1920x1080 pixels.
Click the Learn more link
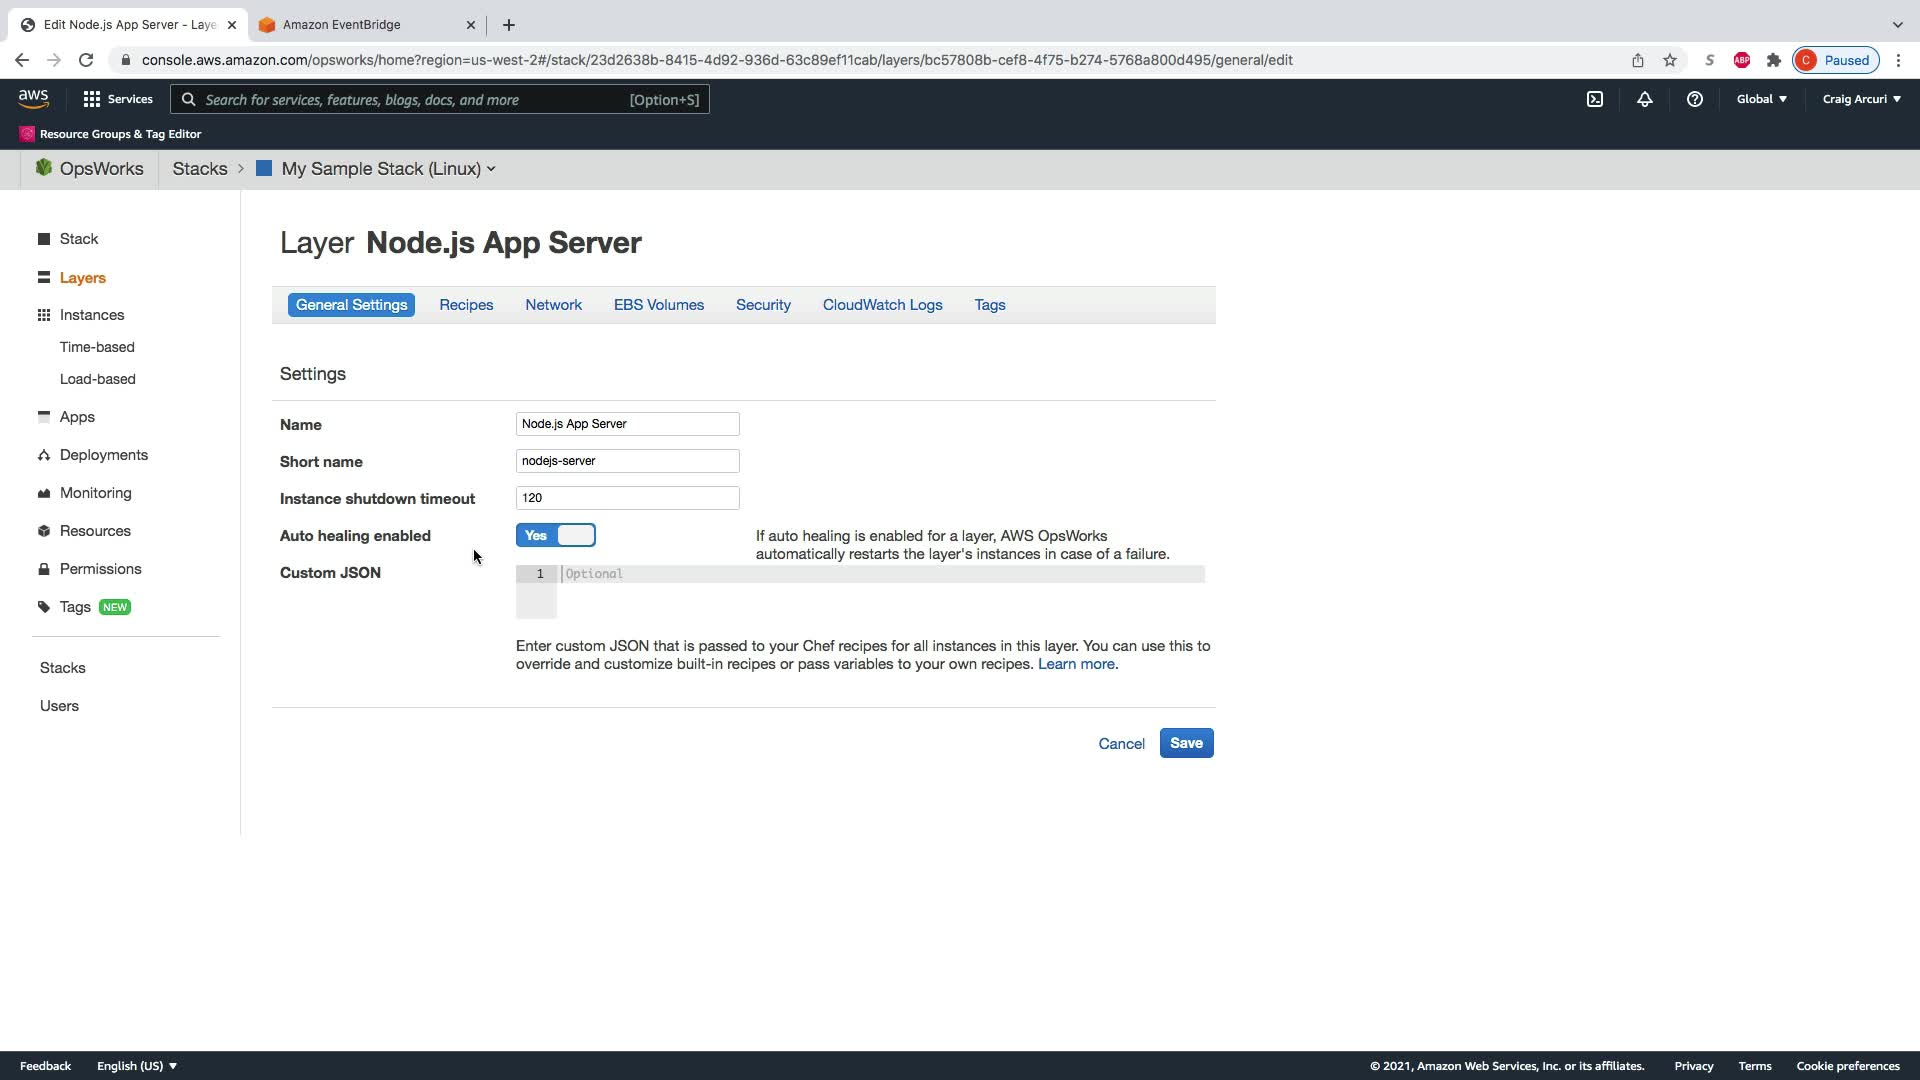click(x=1076, y=664)
